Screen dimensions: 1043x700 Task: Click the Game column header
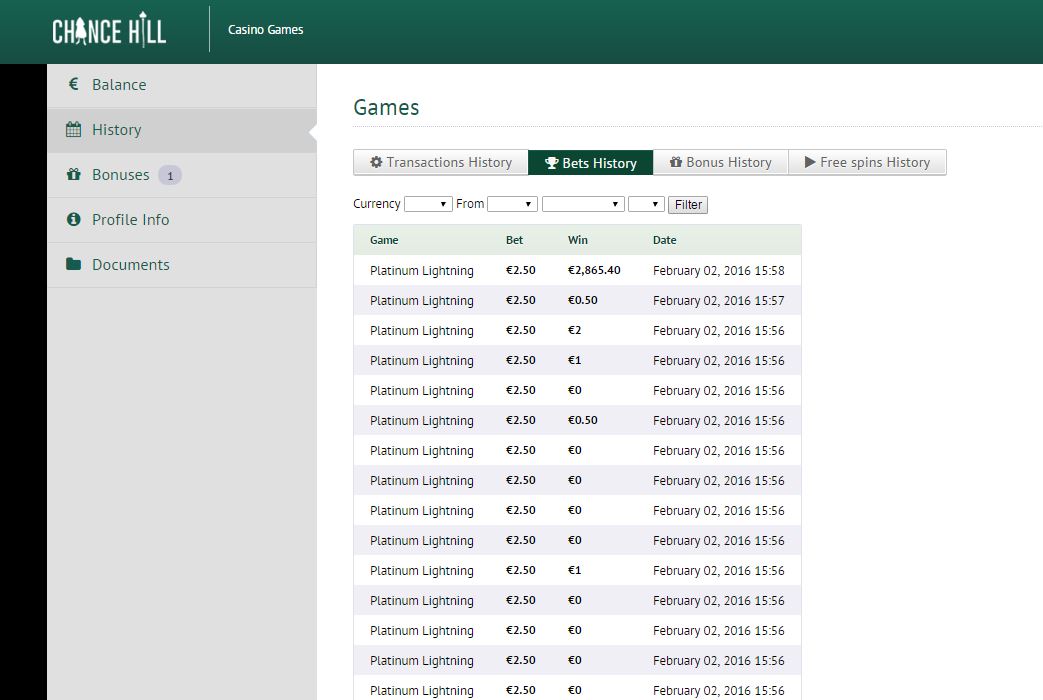pos(384,240)
